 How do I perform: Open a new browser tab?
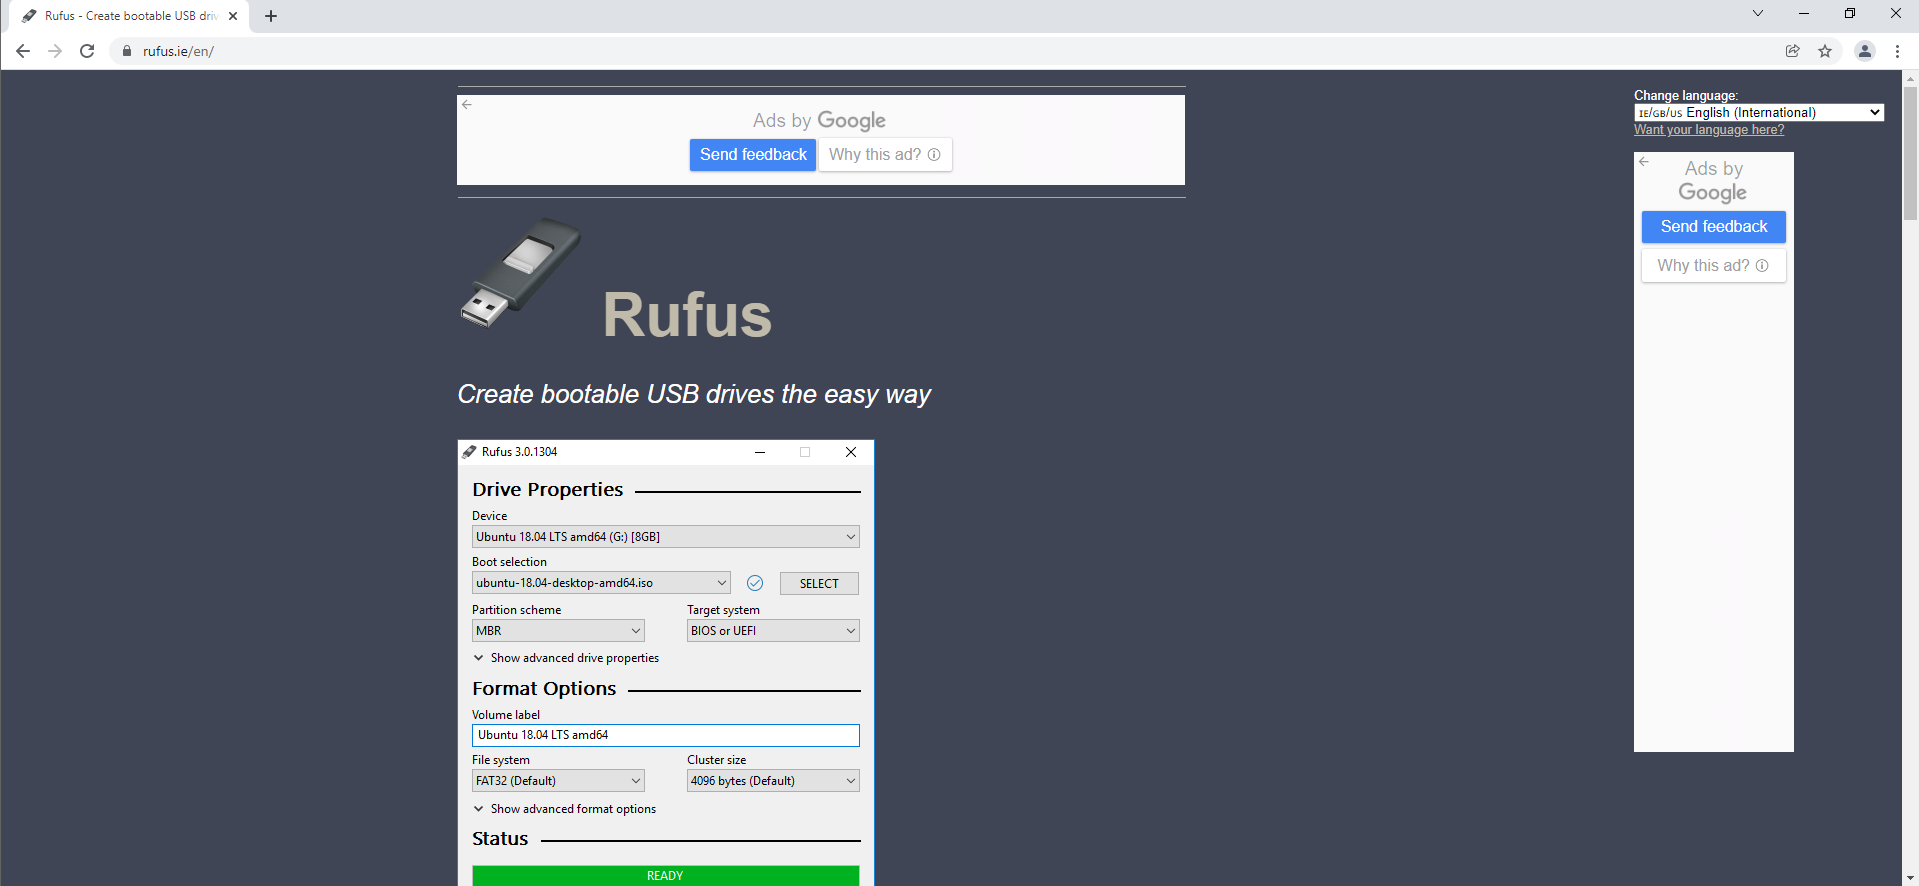point(271,16)
